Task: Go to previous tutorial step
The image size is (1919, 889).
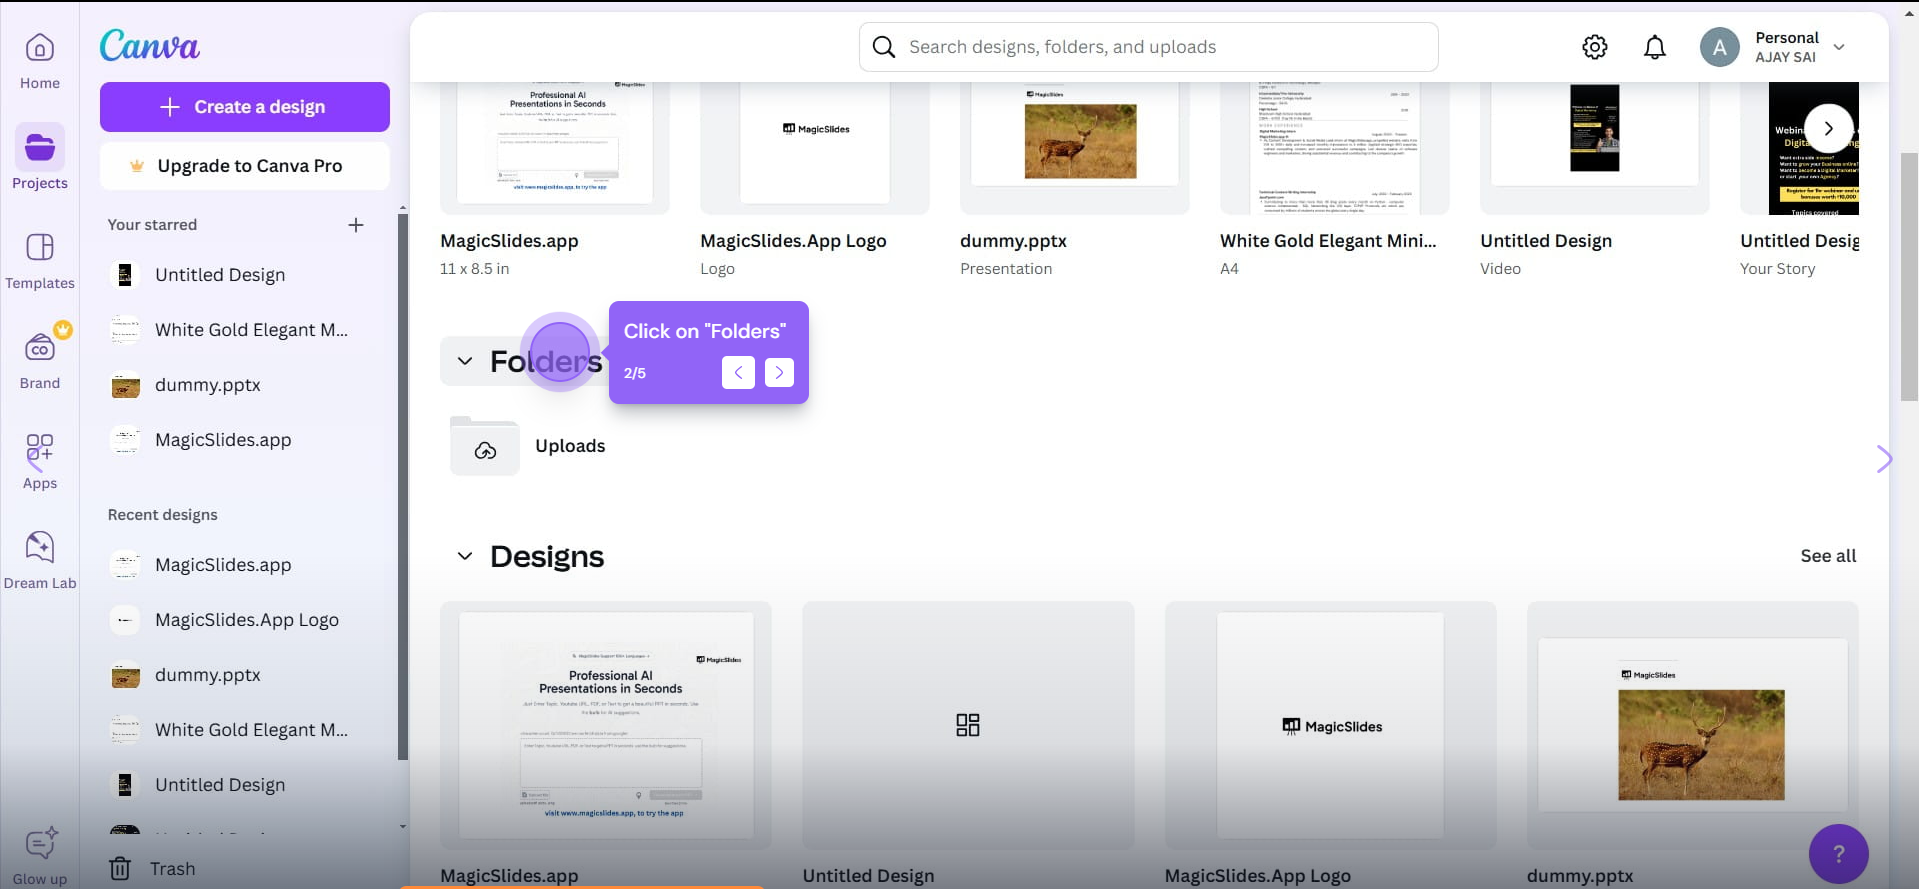Action: tap(738, 372)
